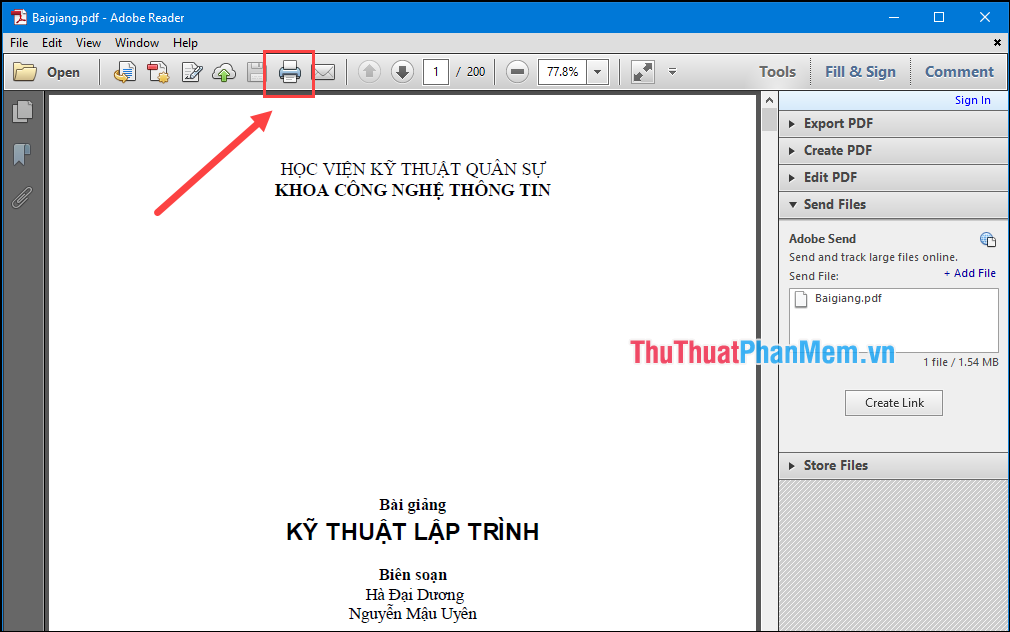Viewport: 1010px width, 632px height.
Task: Click the Adobe Send globe icon
Action: tap(987, 240)
